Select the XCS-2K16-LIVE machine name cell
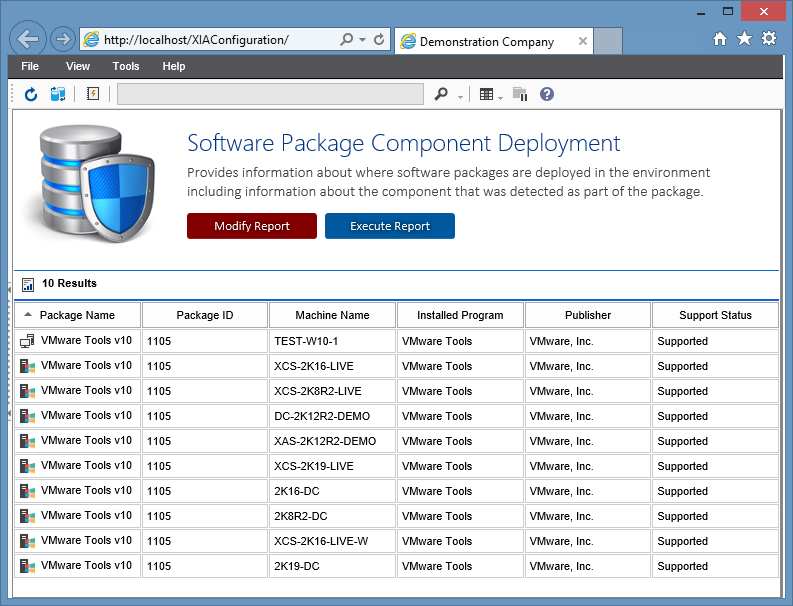793x606 pixels. [332, 366]
